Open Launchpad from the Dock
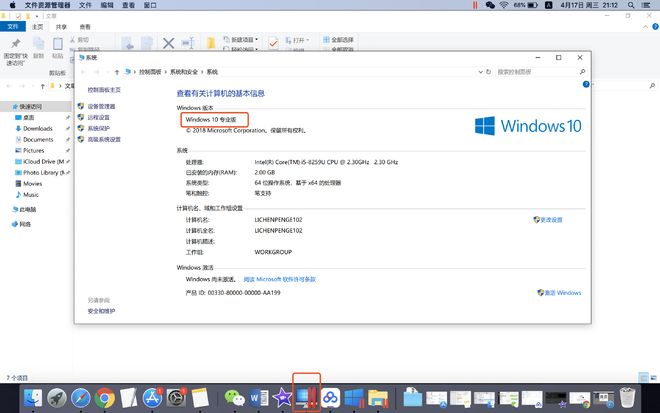 (57, 397)
